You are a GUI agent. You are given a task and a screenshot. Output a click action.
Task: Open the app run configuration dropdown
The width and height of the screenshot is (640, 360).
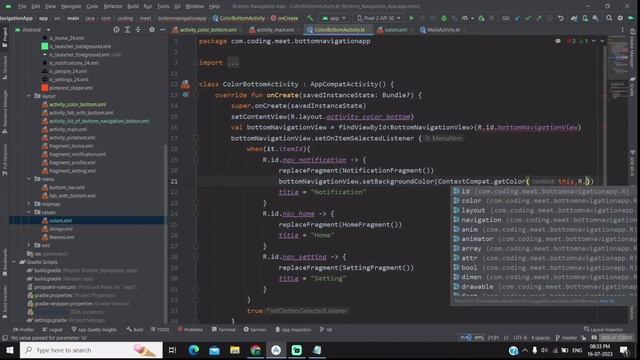click(334, 18)
